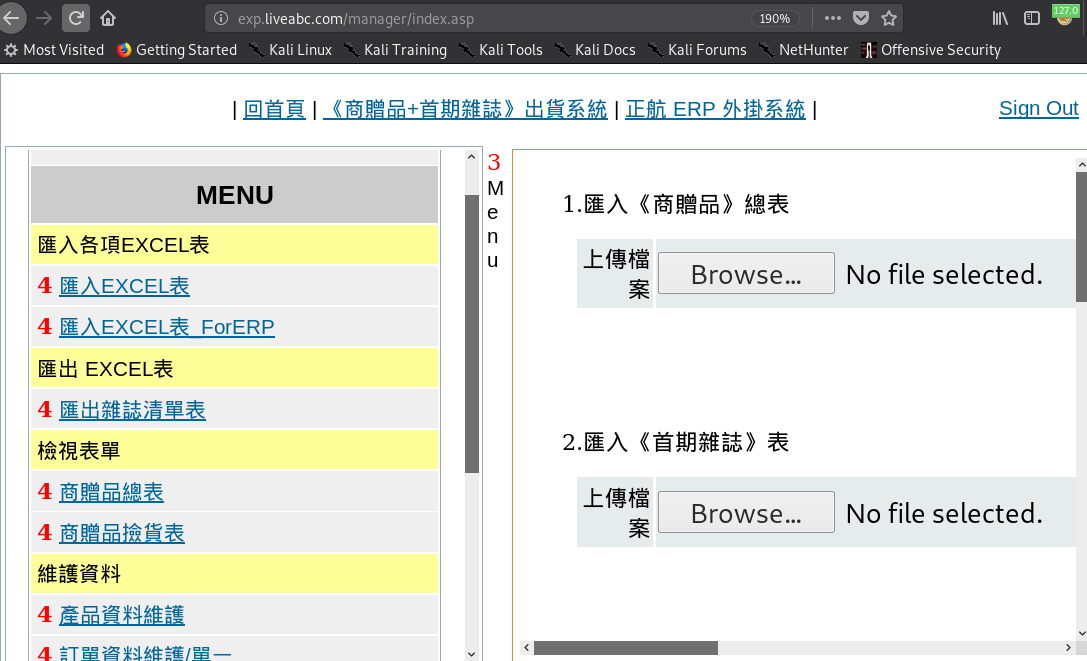Screen dimensions: 1087x661
Task: Click the Sign Out link
Action: (1038, 108)
